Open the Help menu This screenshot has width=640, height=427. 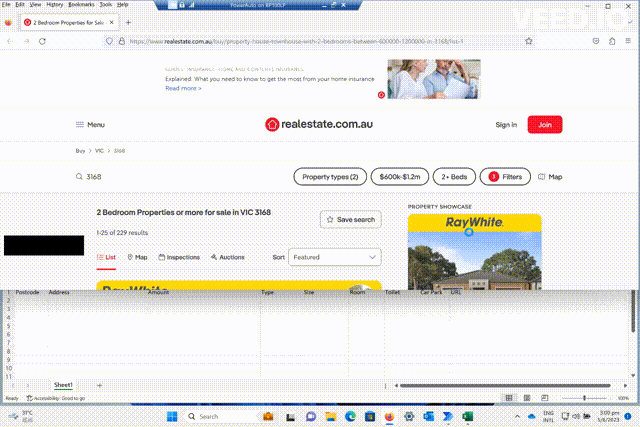(122, 4)
